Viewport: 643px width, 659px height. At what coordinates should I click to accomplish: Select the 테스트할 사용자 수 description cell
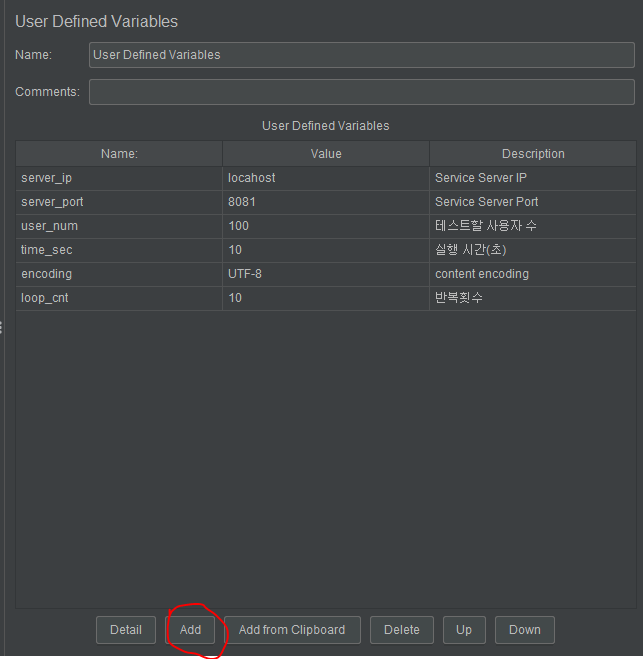tap(533, 226)
